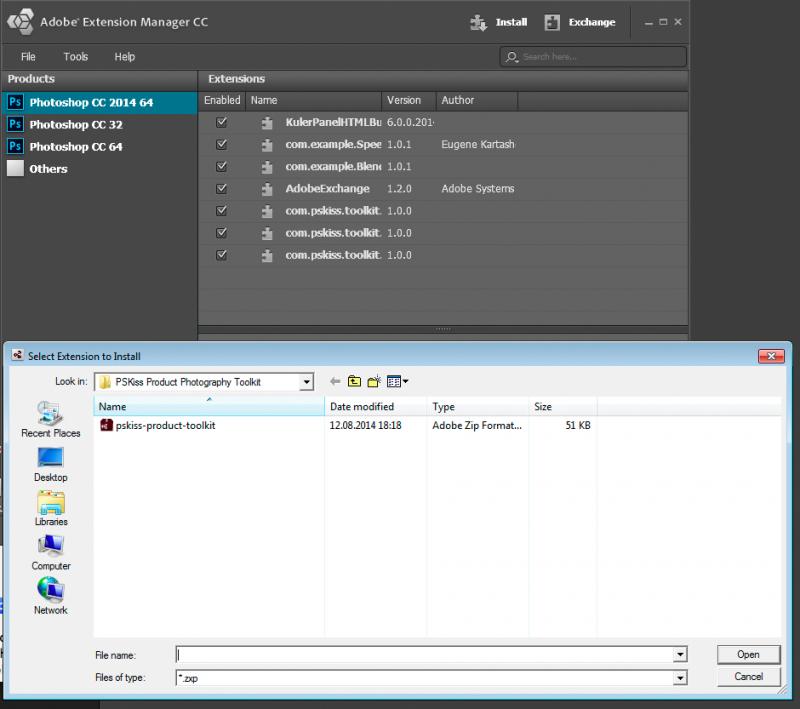This screenshot has width=800, height=709.
Task: Disable the KulerPanelHTMLBu extension checkbox
Action: [221, 122]
